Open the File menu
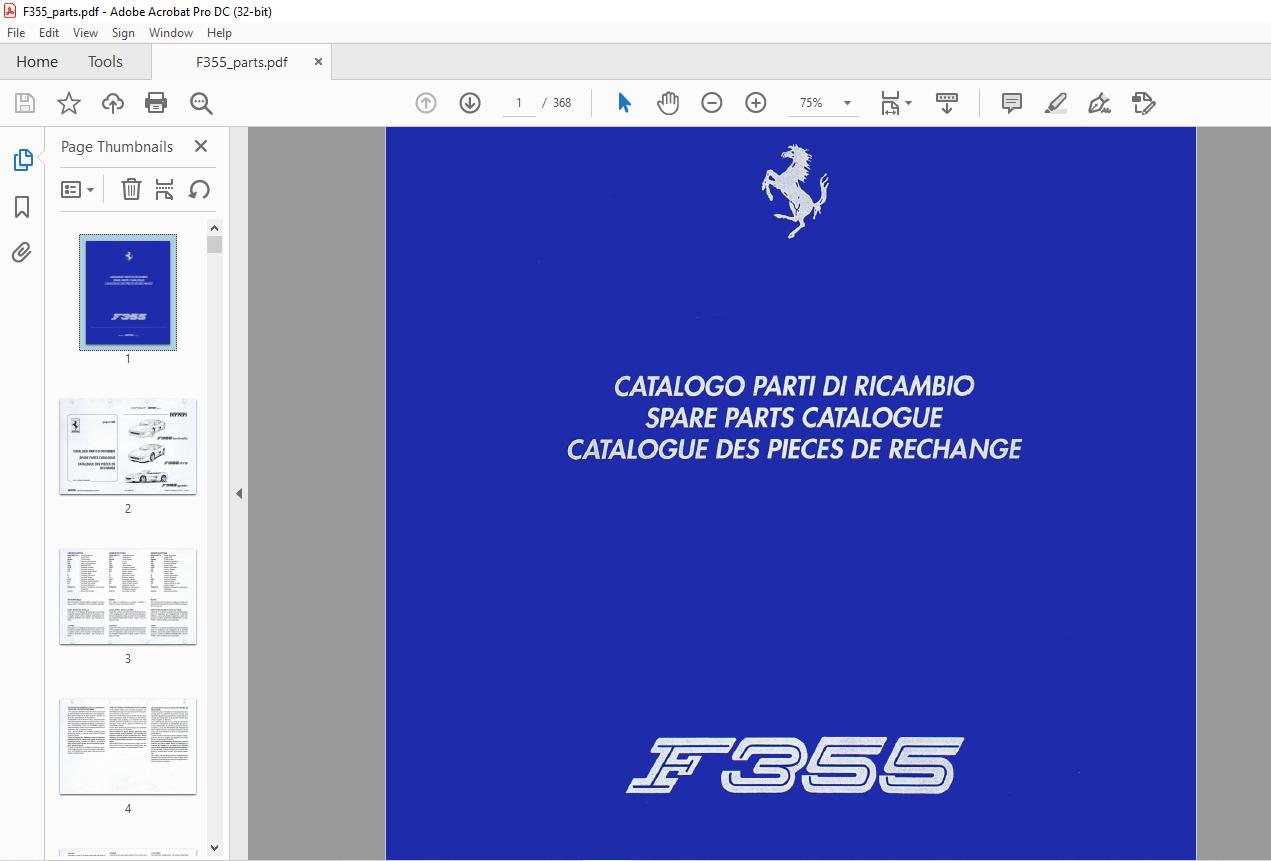 click(x=16, y=33)
